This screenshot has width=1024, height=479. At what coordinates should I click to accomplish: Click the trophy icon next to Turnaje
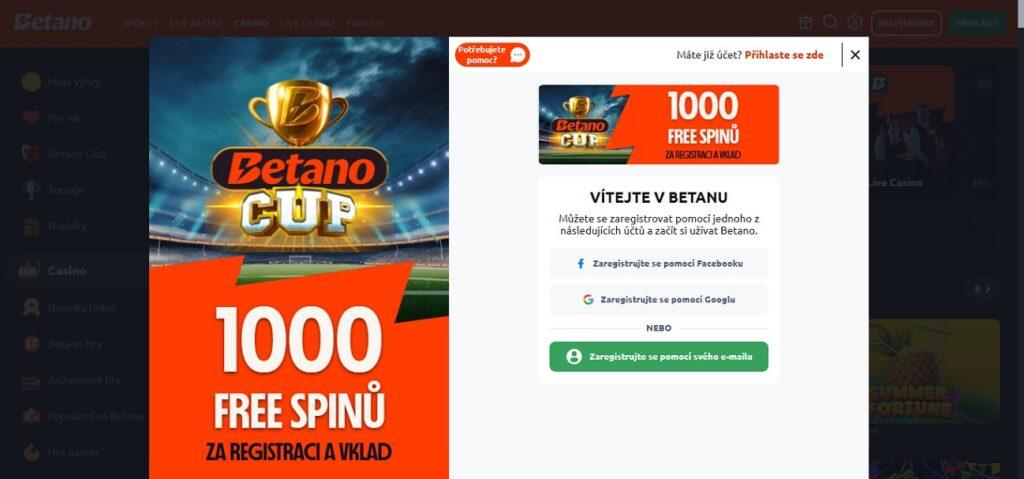point(31,190)
